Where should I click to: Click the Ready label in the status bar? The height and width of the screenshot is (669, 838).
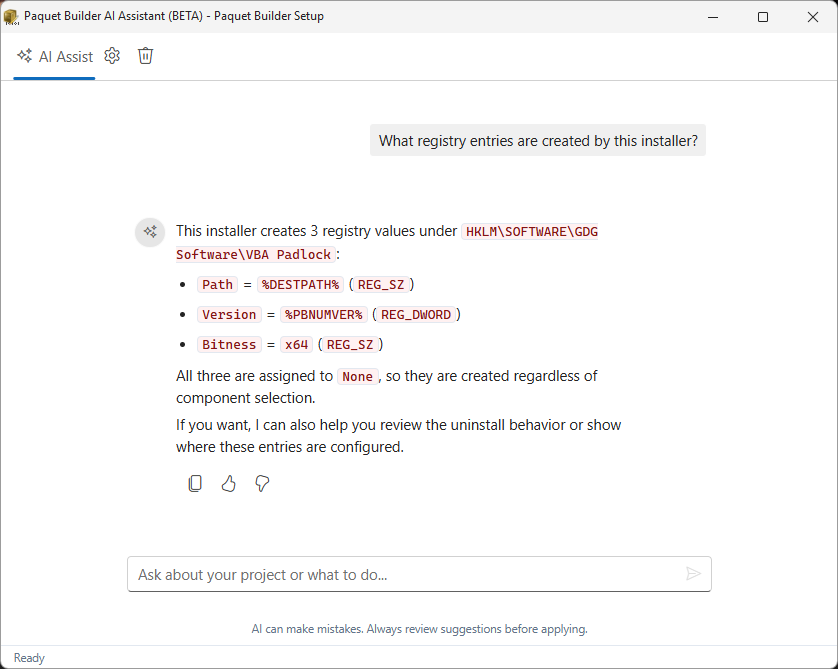(x=28, y=657)
